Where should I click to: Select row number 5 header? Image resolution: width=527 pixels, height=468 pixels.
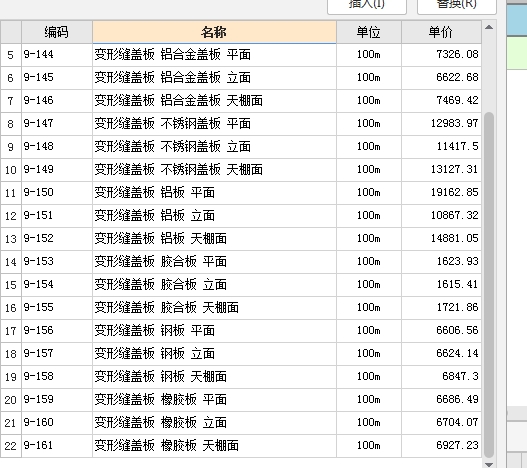11,55
